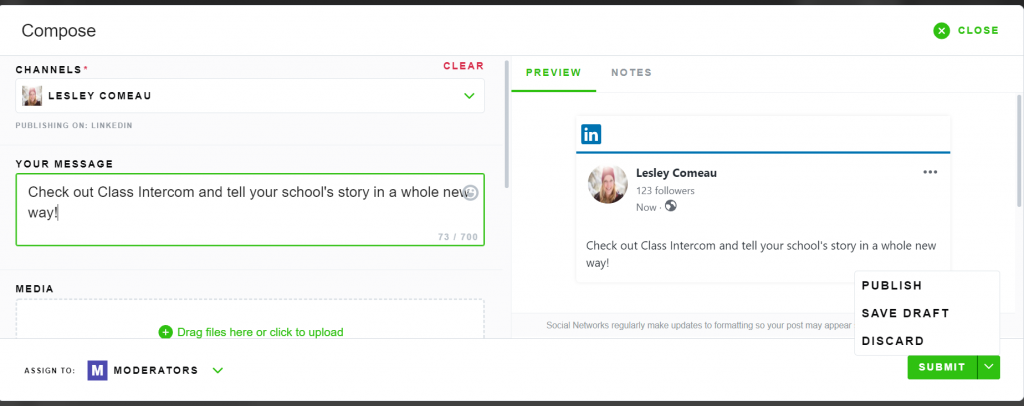Click the purple Moderators M icon
The image size is (1024, 406).
(x=97, y=370)
